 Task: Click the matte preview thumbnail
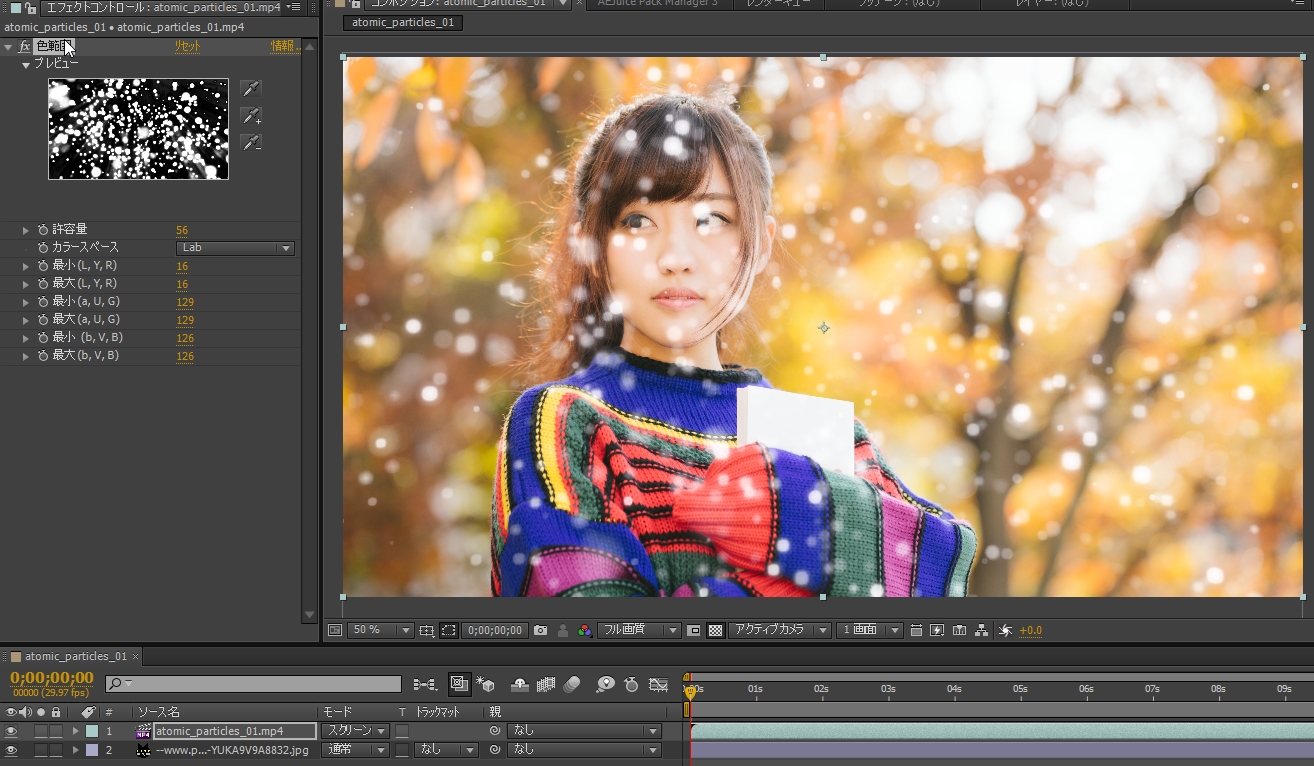point(138,129)
